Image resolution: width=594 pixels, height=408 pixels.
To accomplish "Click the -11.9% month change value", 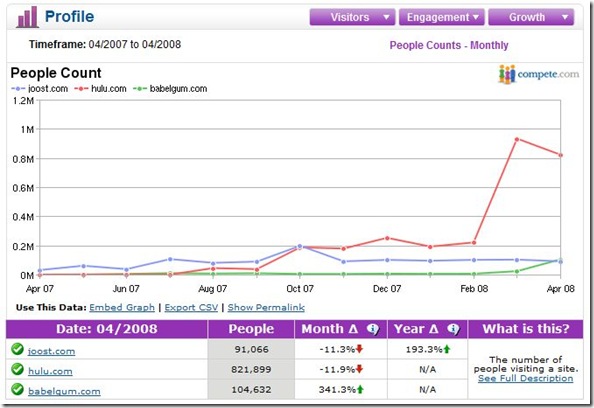I will 337,369.
